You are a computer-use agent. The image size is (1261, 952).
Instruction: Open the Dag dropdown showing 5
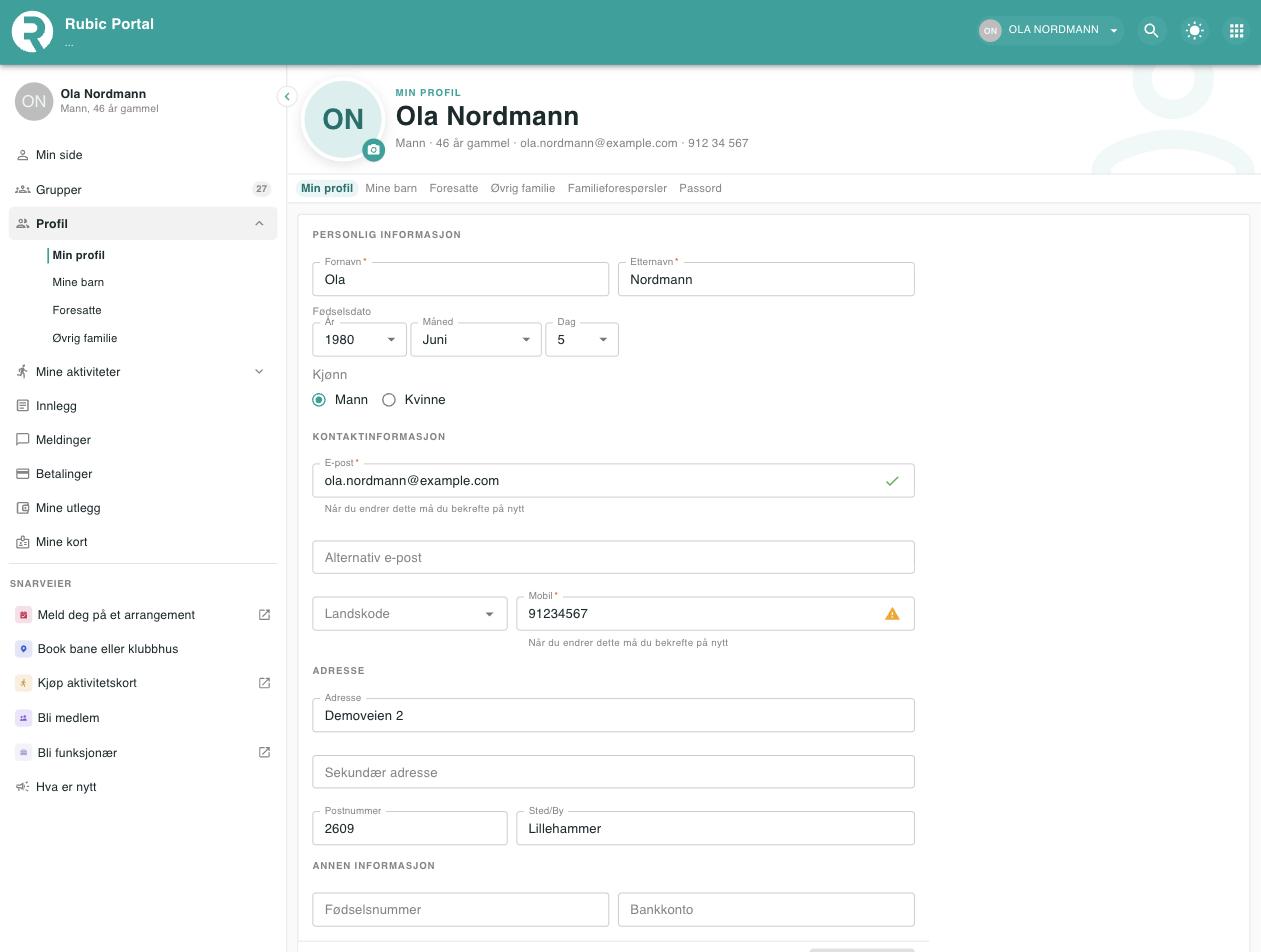coord(582,340)
